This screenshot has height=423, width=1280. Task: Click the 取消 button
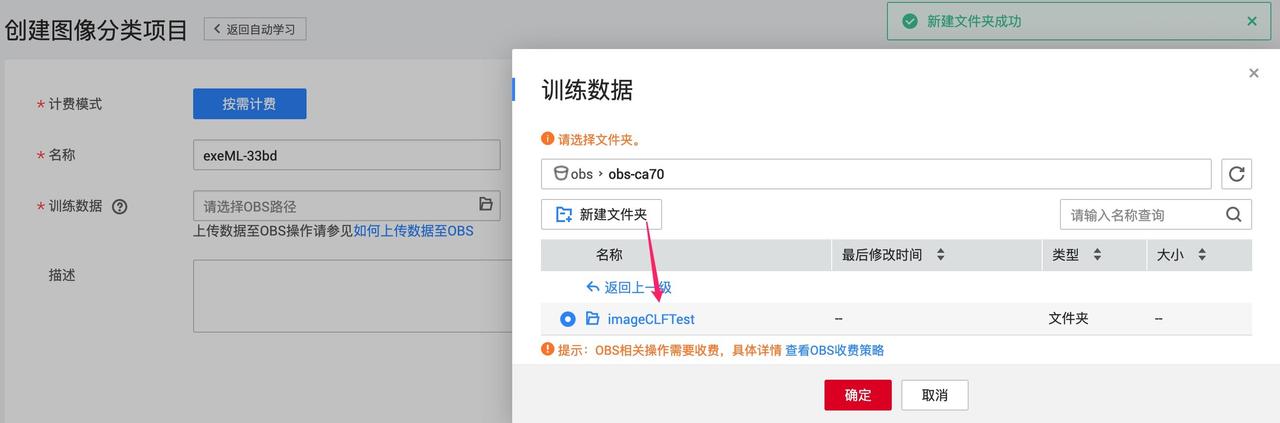(x=934, y=395)
